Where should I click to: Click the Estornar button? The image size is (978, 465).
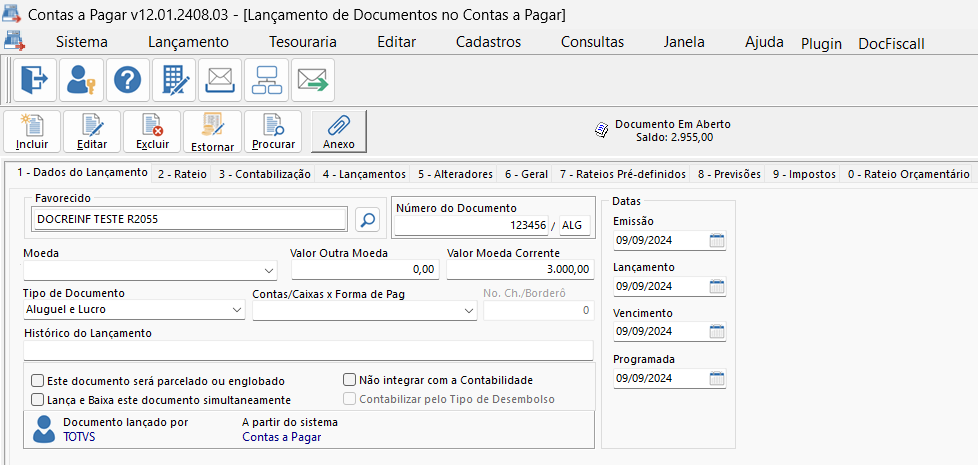click(212, 132)
